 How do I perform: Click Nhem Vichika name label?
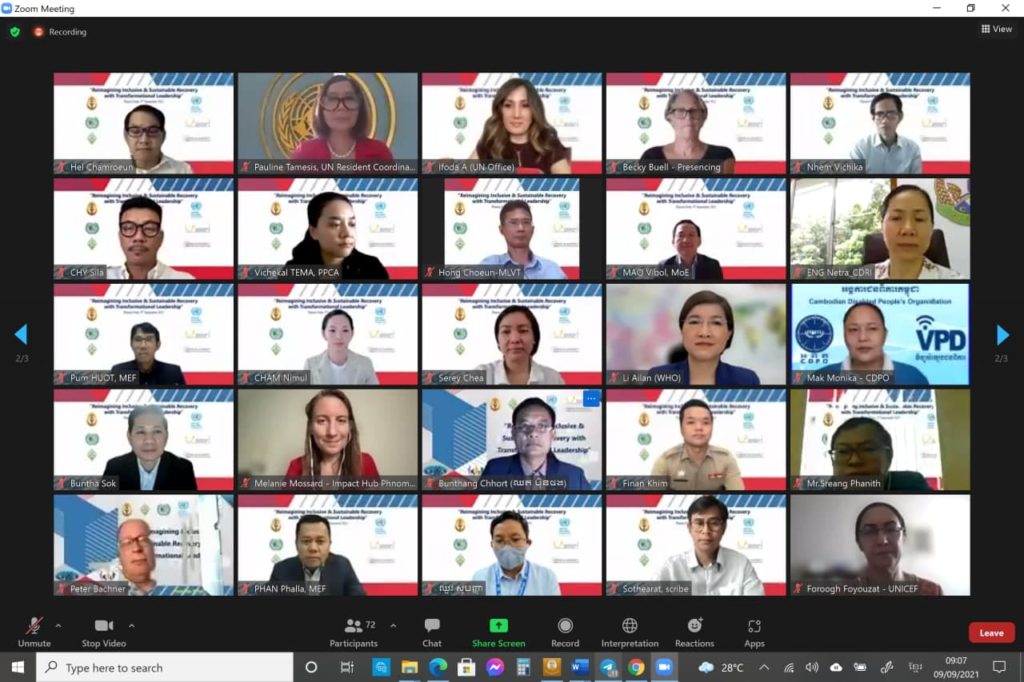tap(835, 167)
